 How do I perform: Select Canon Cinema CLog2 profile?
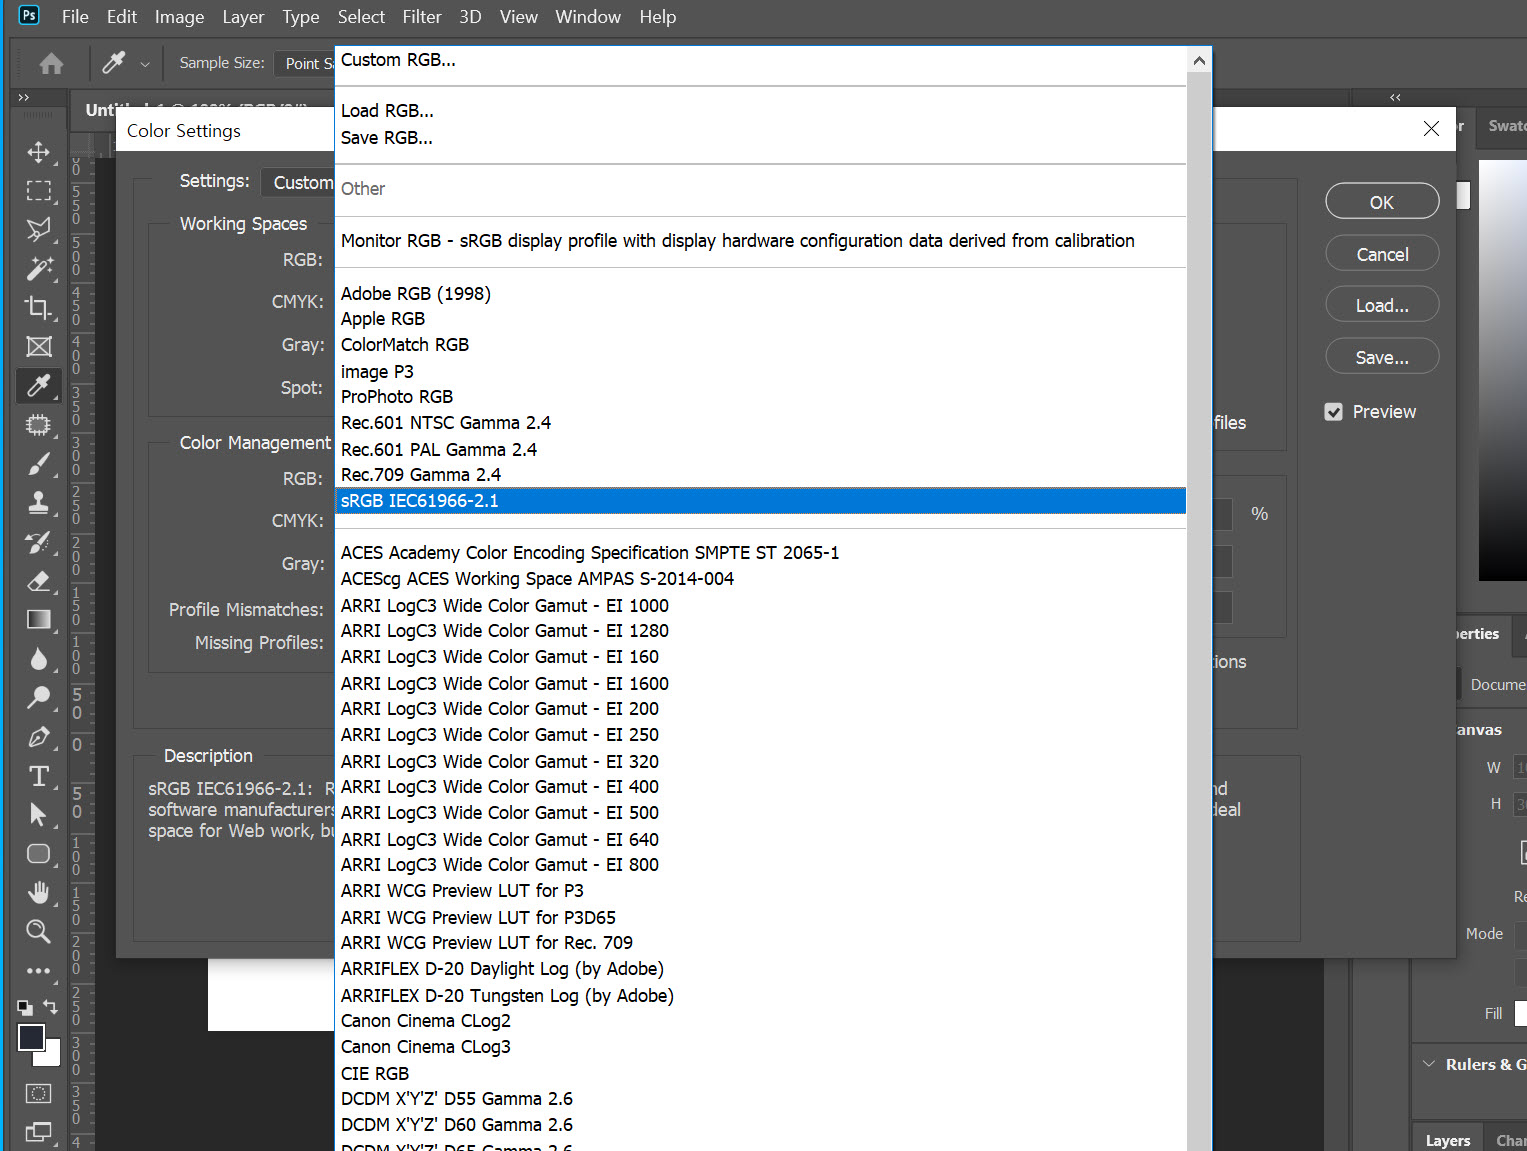(760, 1021)
